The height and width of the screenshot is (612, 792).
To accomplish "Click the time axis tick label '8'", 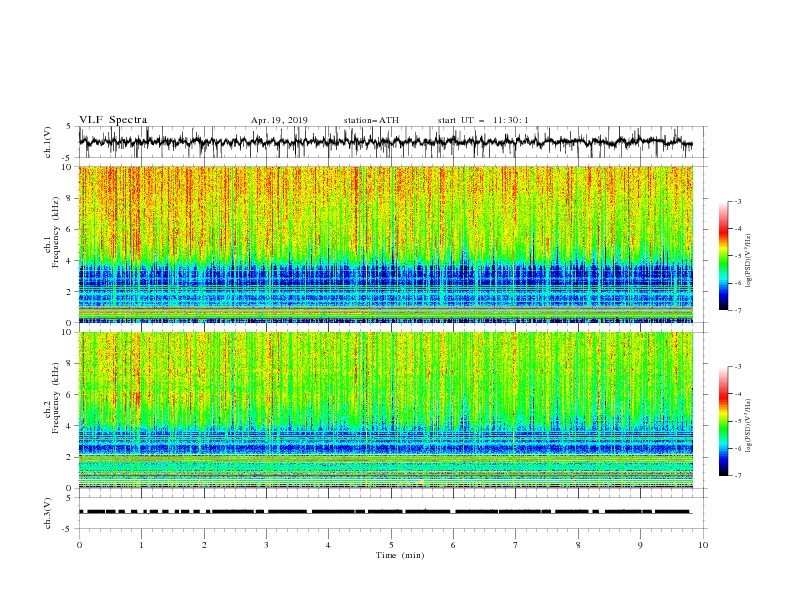I will pyautogui.click(x=578, y=545).
